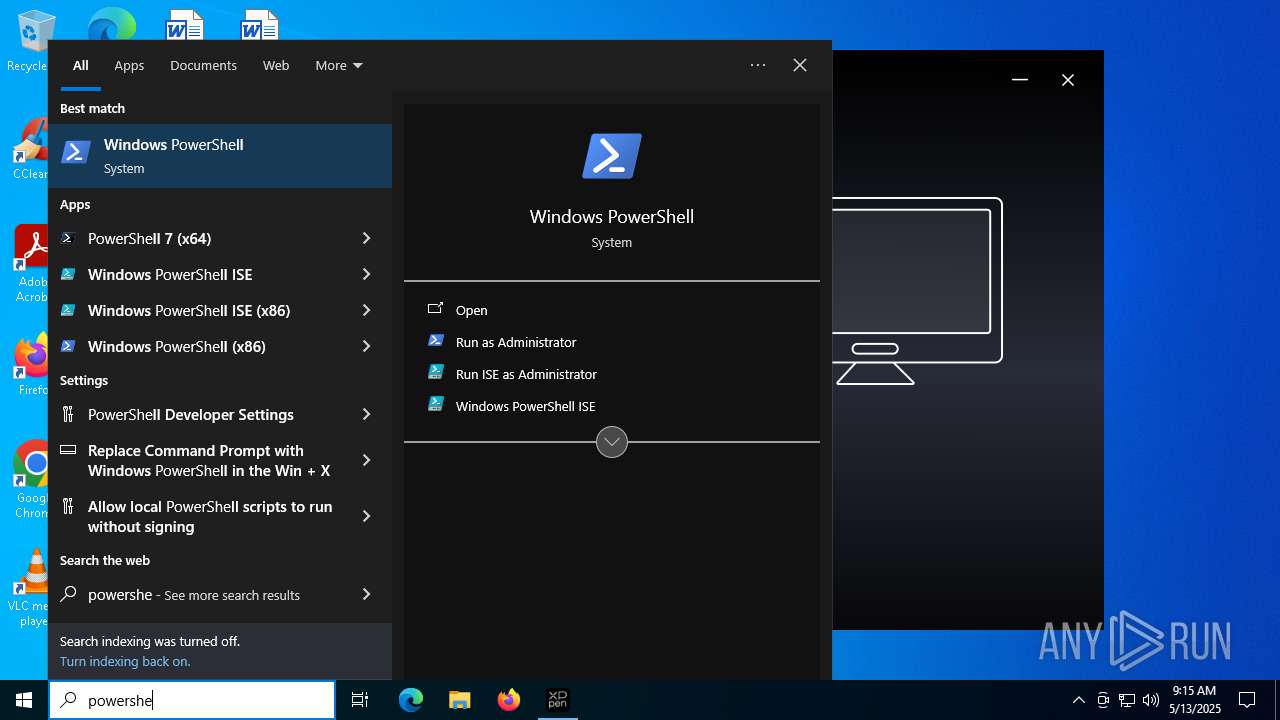Open Task View on the taskbar

coord(360,700)
